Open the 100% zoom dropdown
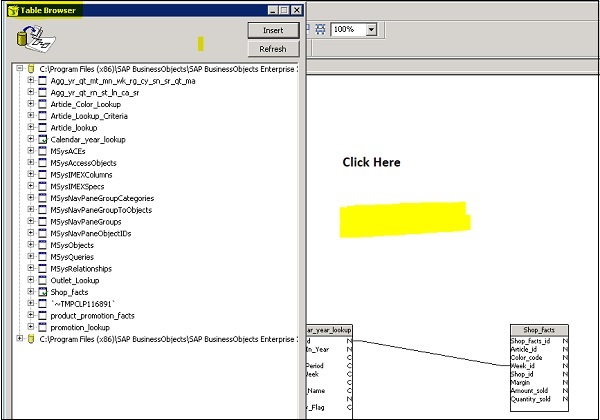 point(371,30)
